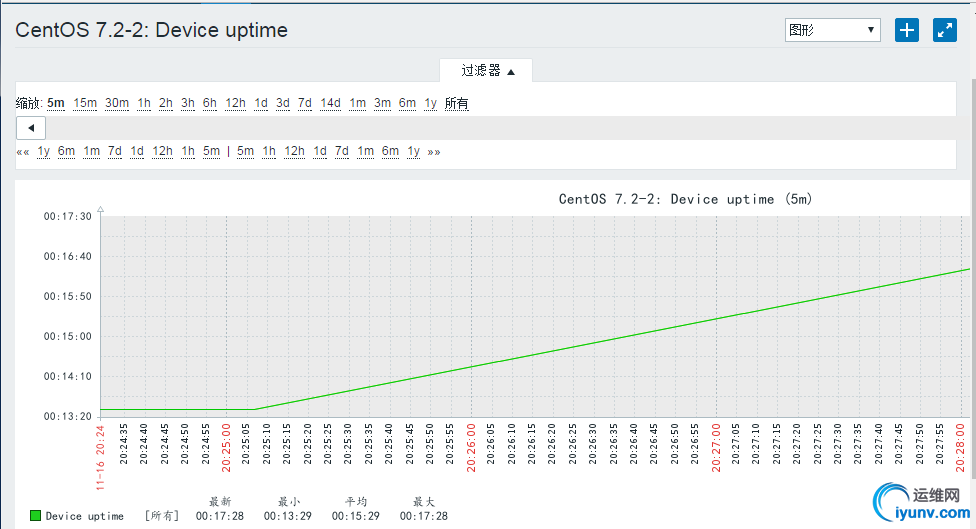Click latest value 00:17:28 under 最新
This screenshot has width=976, height=529.
click(x=220, y=516)
